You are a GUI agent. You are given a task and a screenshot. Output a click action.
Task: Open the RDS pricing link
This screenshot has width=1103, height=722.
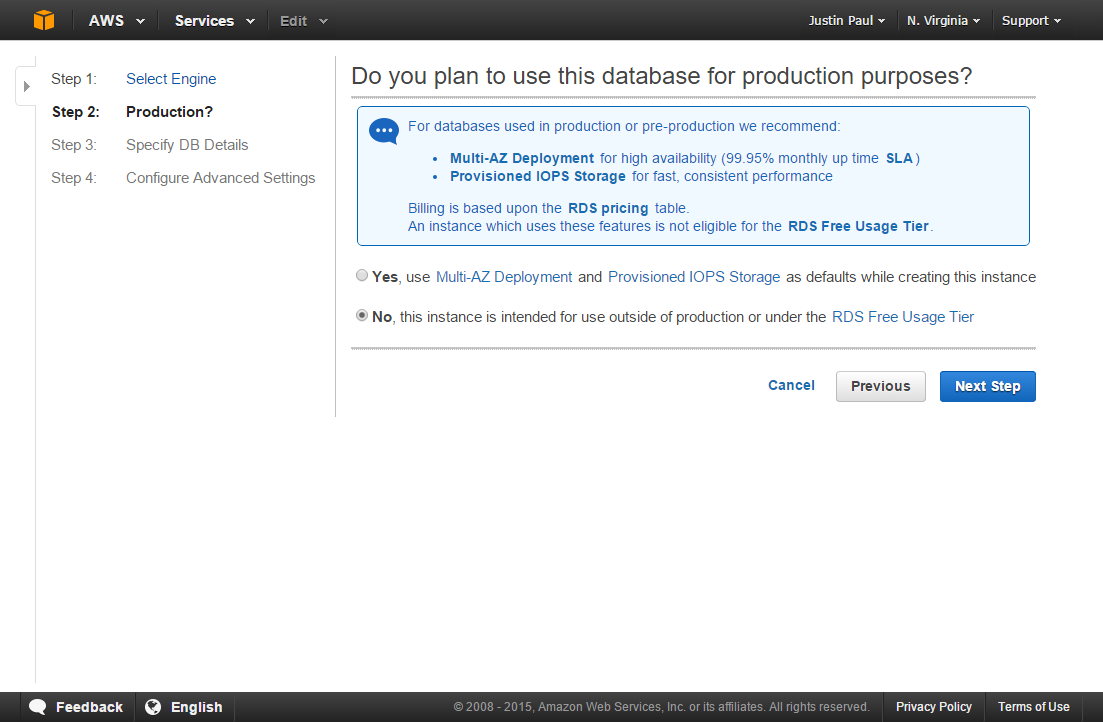[x=608, y=208]
